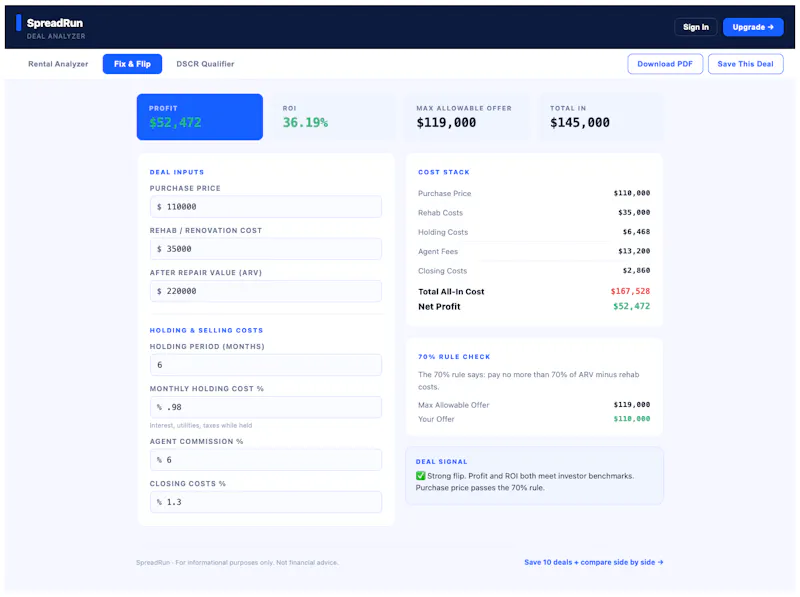
Task: Click the Closing Costs $2,860 value
Action: pos(636,270)
